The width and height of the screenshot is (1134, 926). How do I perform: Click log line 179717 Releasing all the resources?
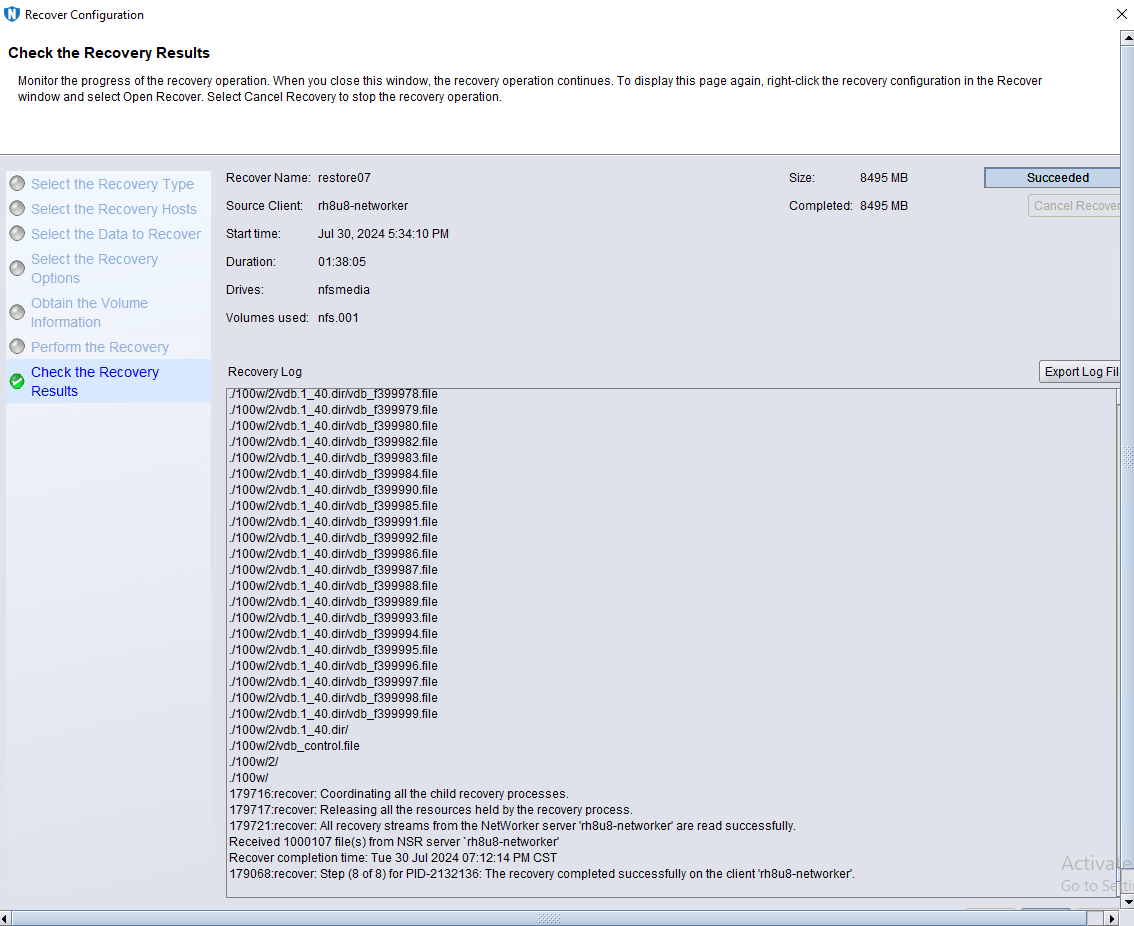[x=431, y=810]
